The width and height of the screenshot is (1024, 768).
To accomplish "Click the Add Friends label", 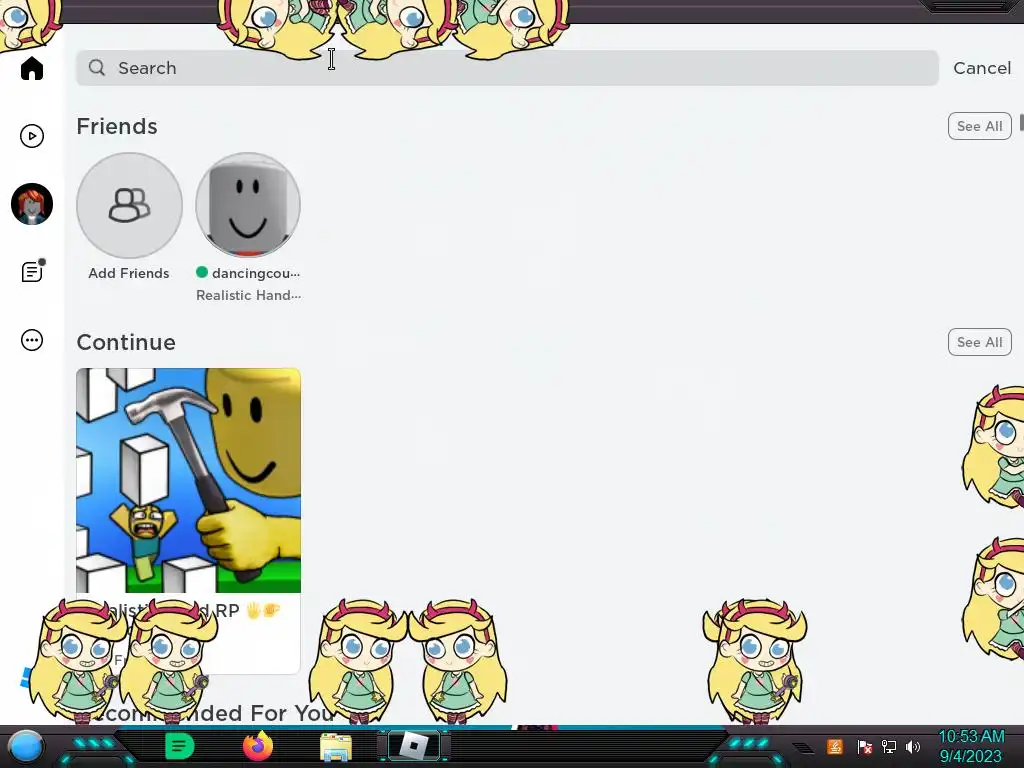I will tap(129, 273).
